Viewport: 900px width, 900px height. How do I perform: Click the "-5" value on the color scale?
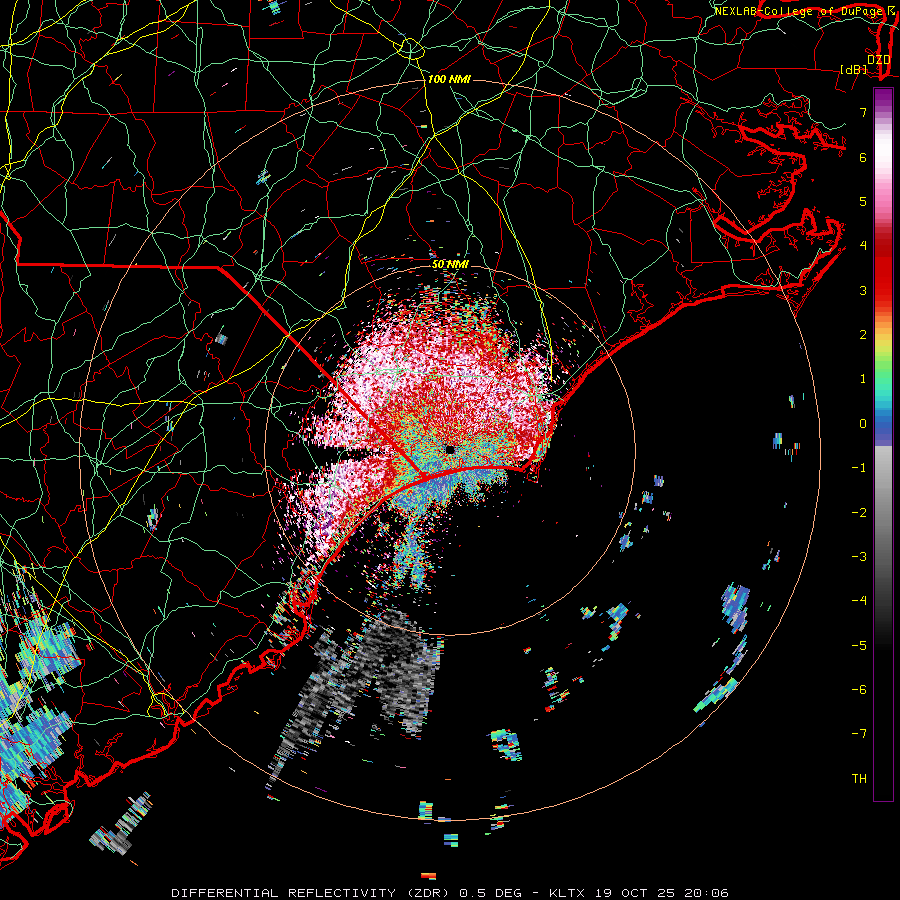[x=859, y=646]
